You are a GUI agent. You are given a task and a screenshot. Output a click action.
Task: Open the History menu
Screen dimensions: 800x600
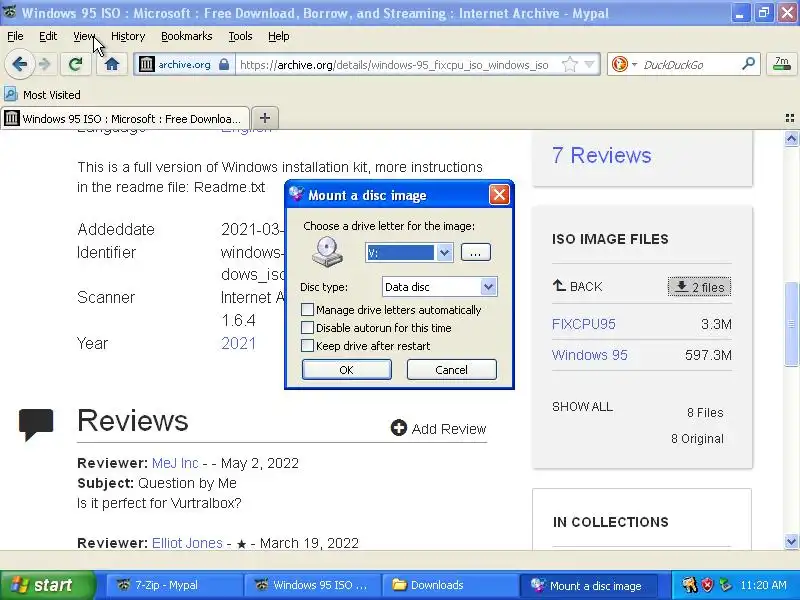(128, 36)
